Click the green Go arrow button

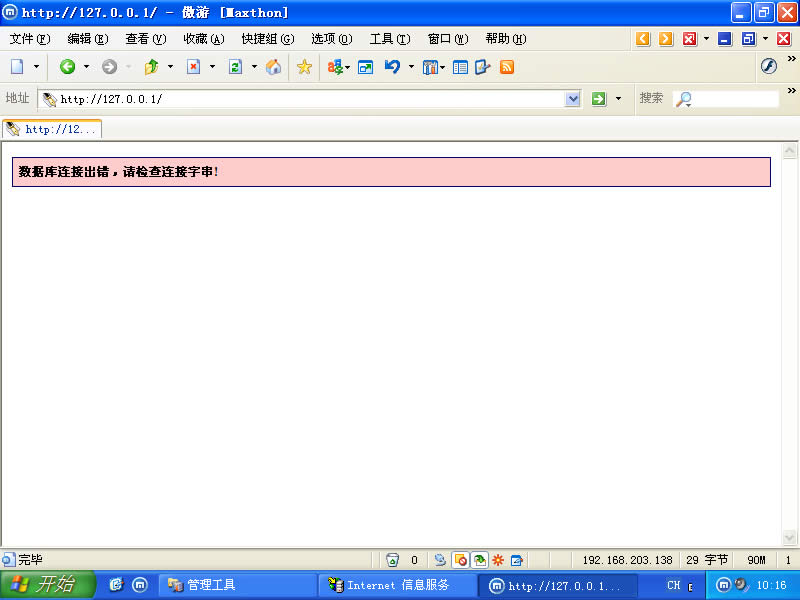(x=599, y=99)
